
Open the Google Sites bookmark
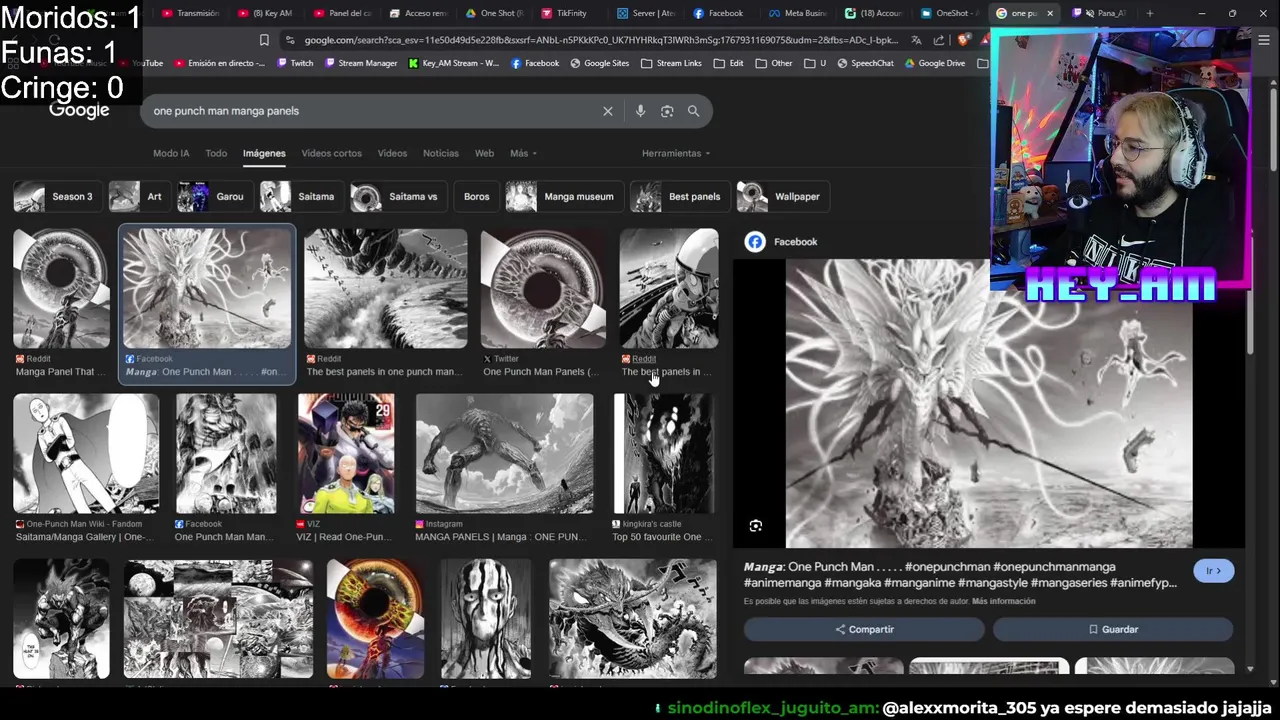pyautogui.click(x=599, y=63)
